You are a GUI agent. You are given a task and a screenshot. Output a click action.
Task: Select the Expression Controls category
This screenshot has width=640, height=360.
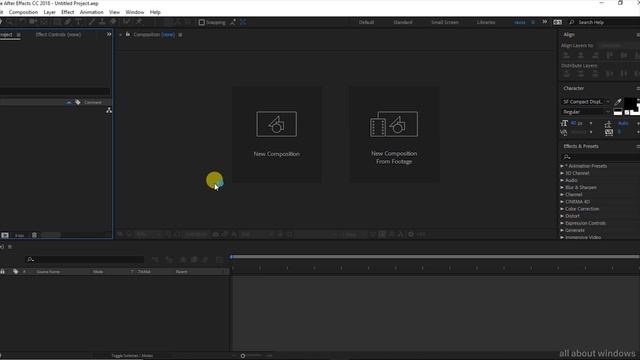[x=585, y=223]
